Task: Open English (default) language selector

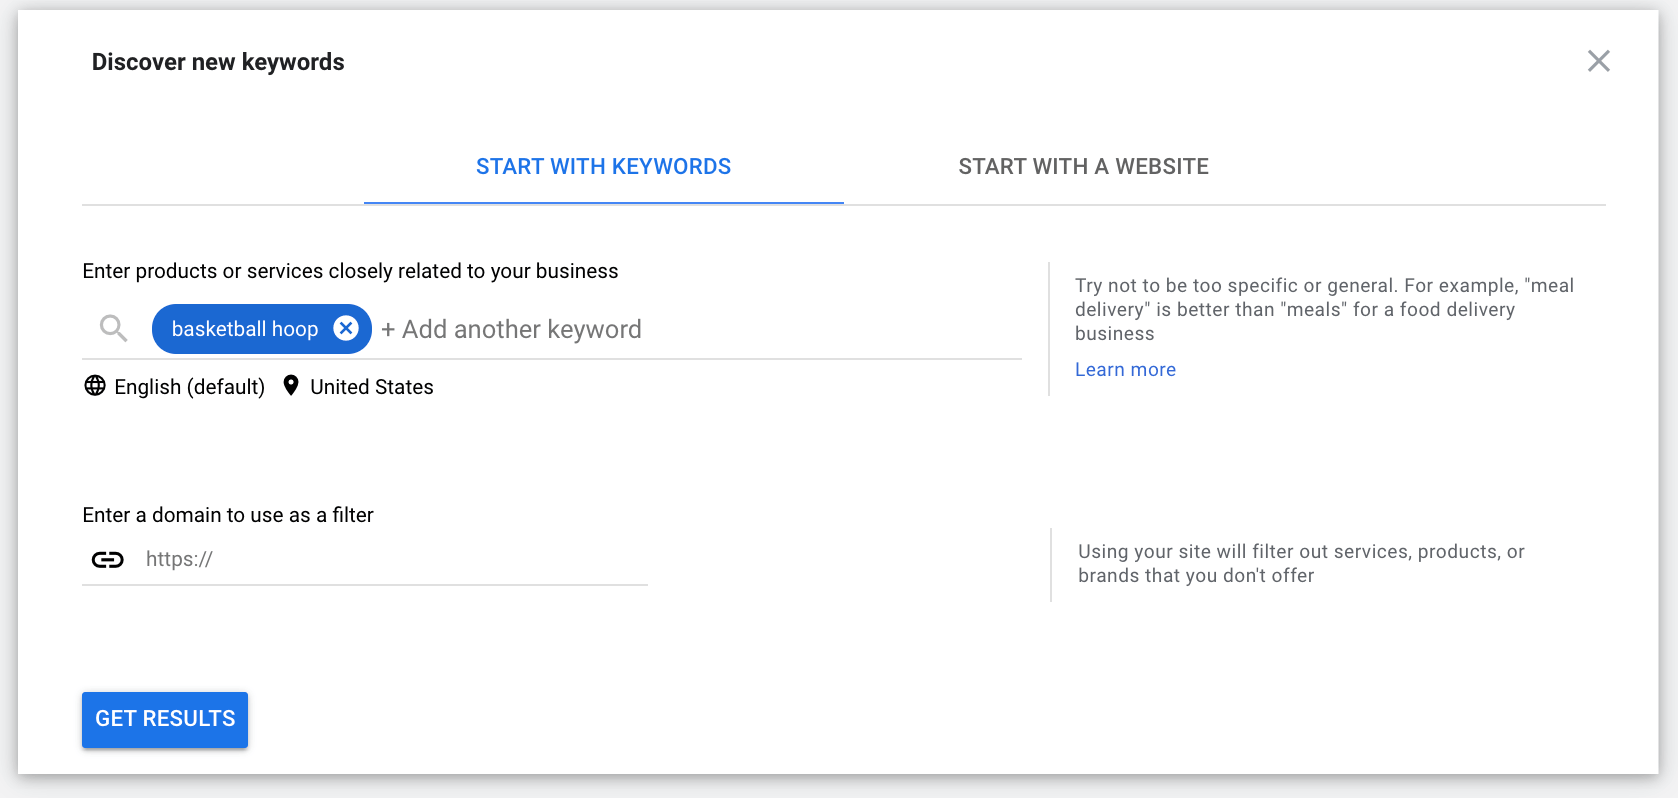Action: pos(189,387)
